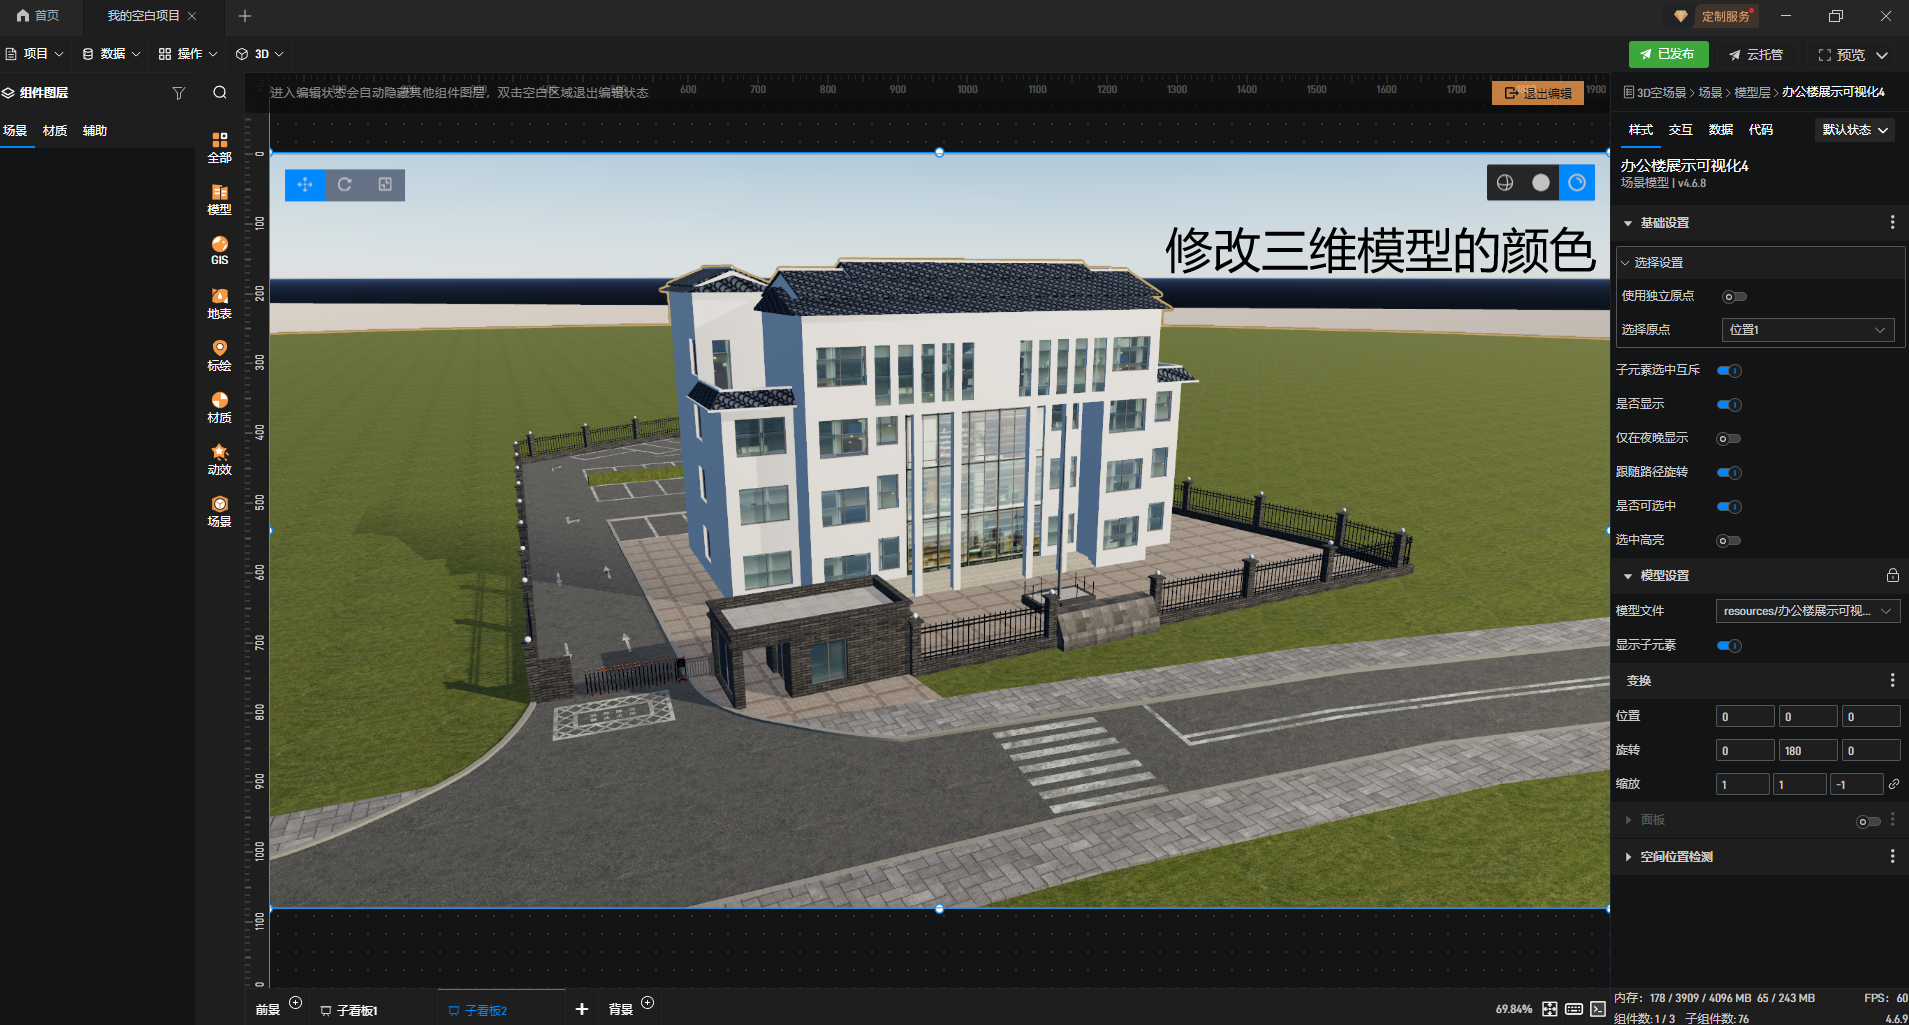Screen dimensions: 1909x1025
Task: Click the solid sphere display mode swatch
Action: click(x=1539, y=182)
